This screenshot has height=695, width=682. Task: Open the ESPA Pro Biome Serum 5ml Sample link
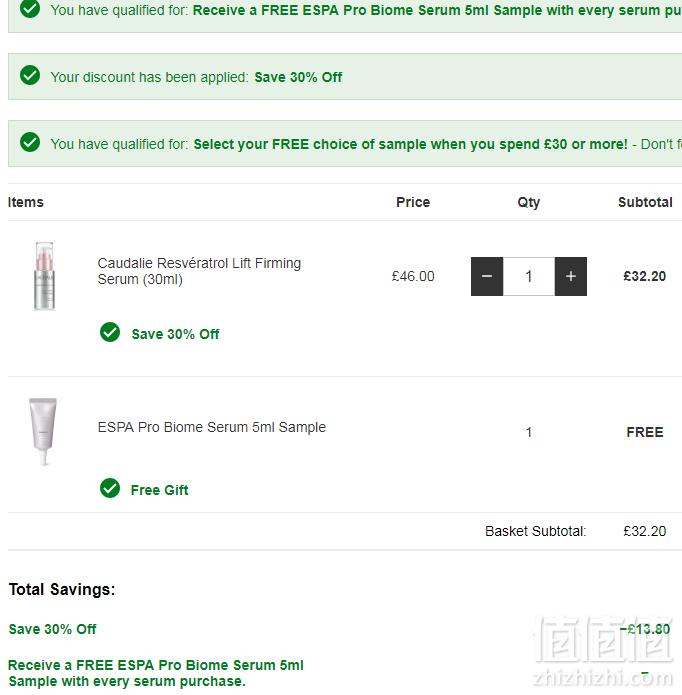(x=211, y=427)
